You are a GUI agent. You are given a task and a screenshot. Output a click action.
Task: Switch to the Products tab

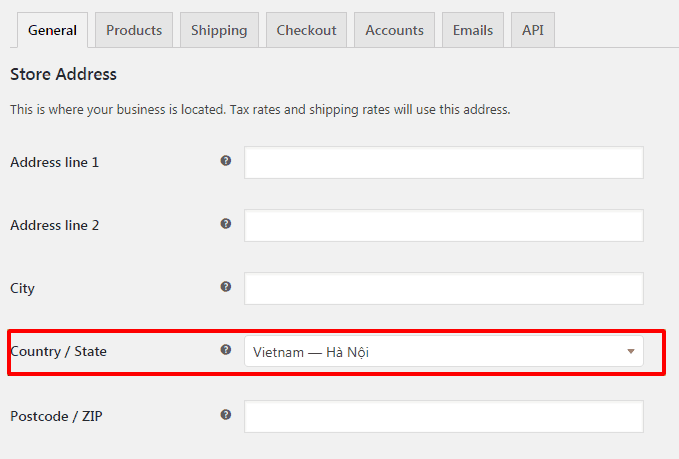pos(134,30)
